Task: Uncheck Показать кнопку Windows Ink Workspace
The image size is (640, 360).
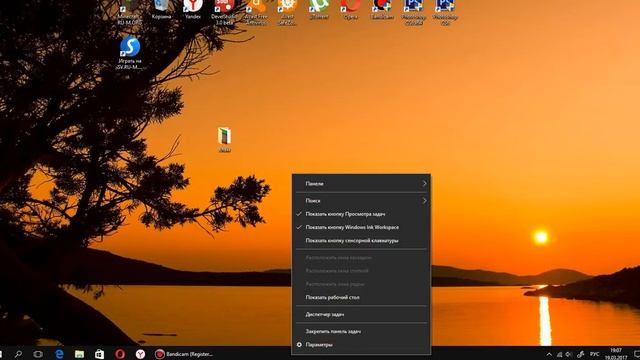Action: click(x=361, y=227)
